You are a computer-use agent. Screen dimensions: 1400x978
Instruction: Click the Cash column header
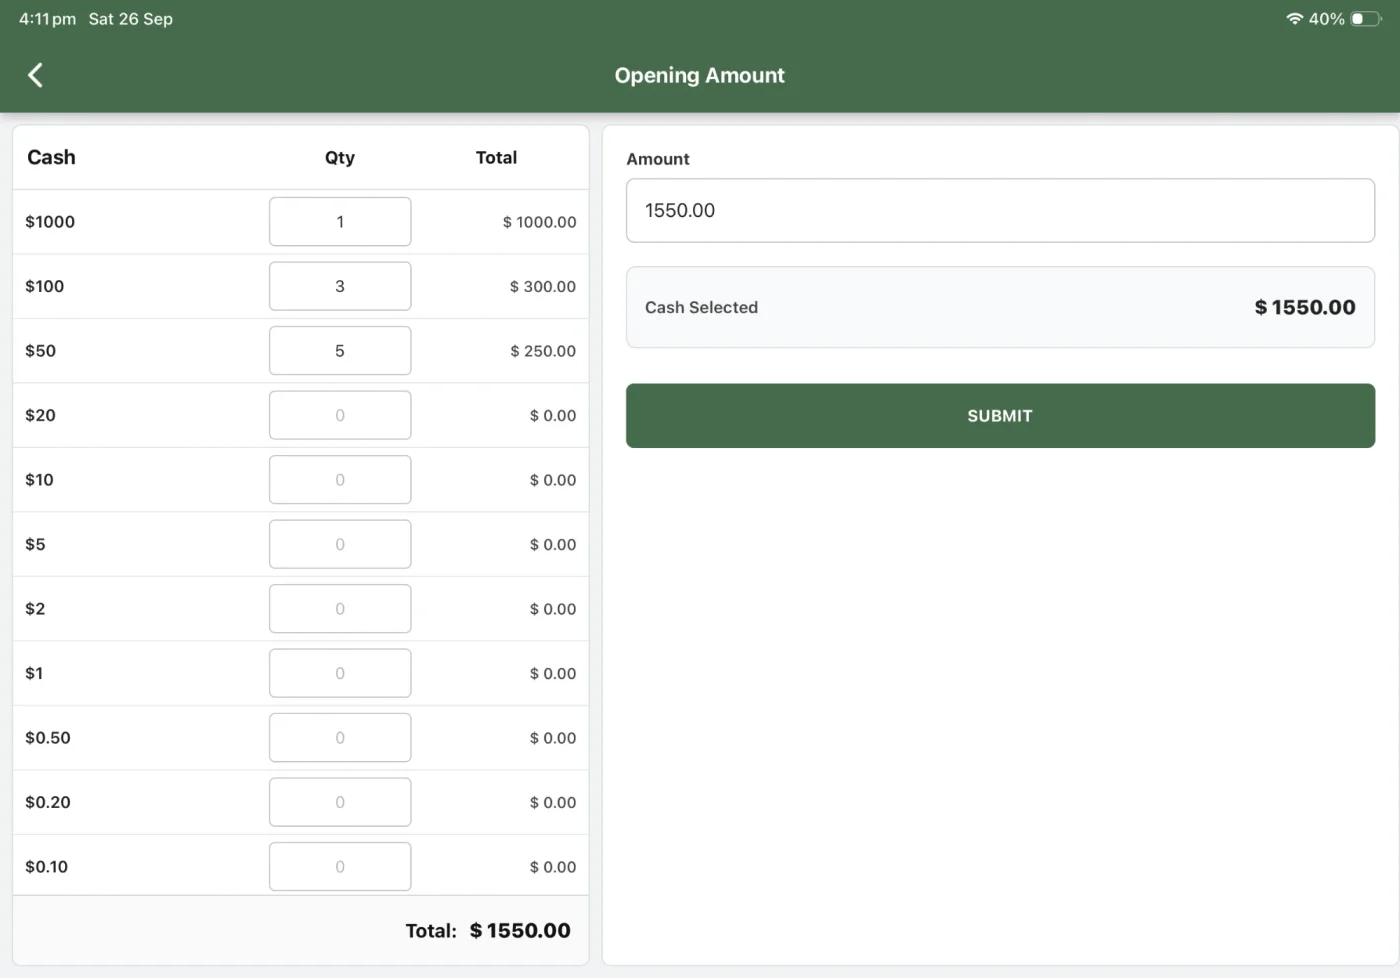51,157
